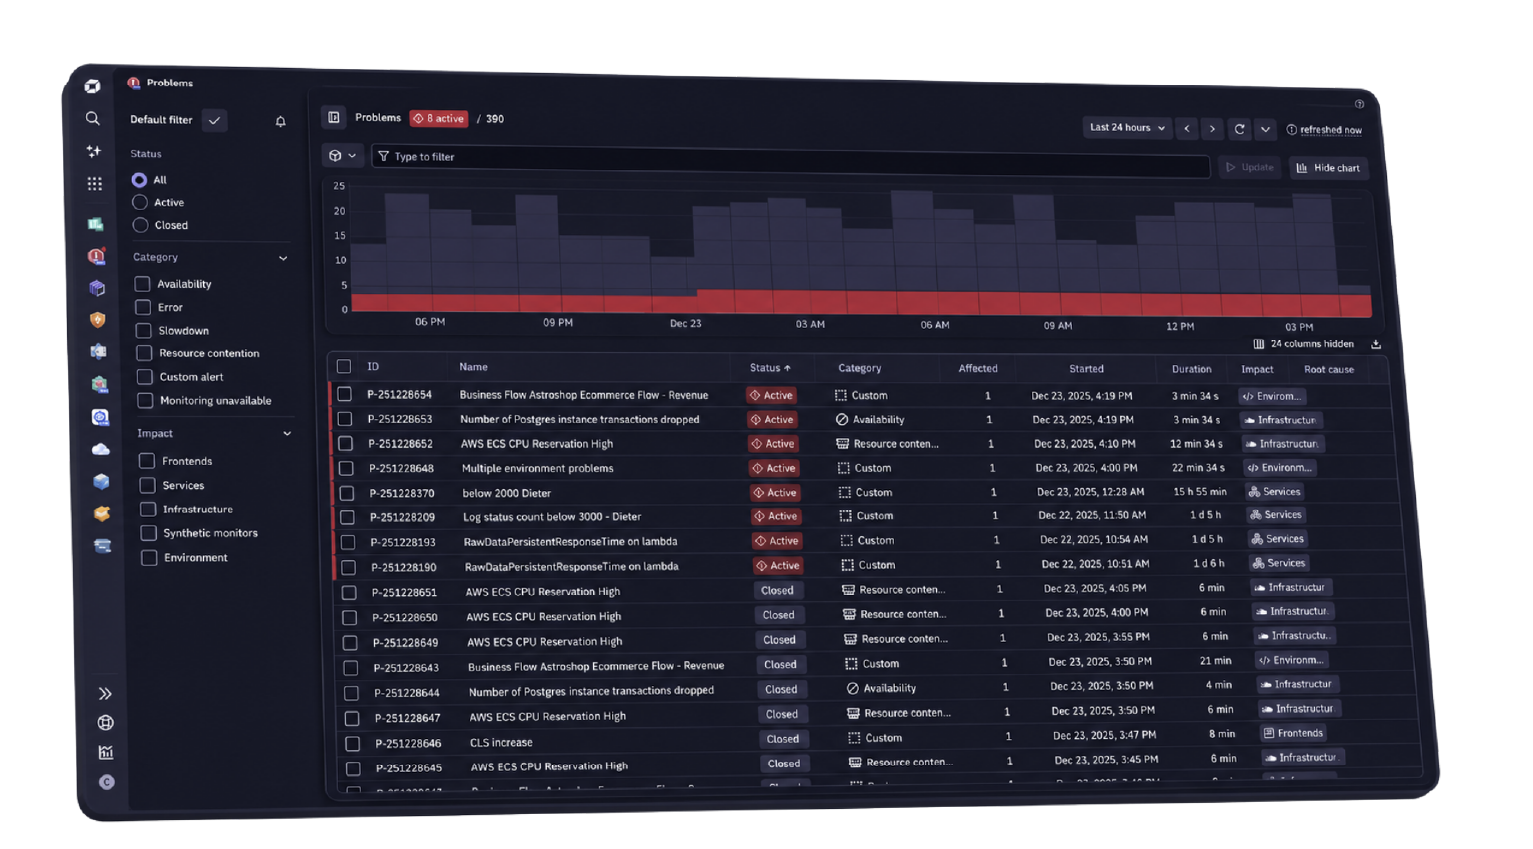Click the 8 active badge
1533x849 pixels.
438,118
